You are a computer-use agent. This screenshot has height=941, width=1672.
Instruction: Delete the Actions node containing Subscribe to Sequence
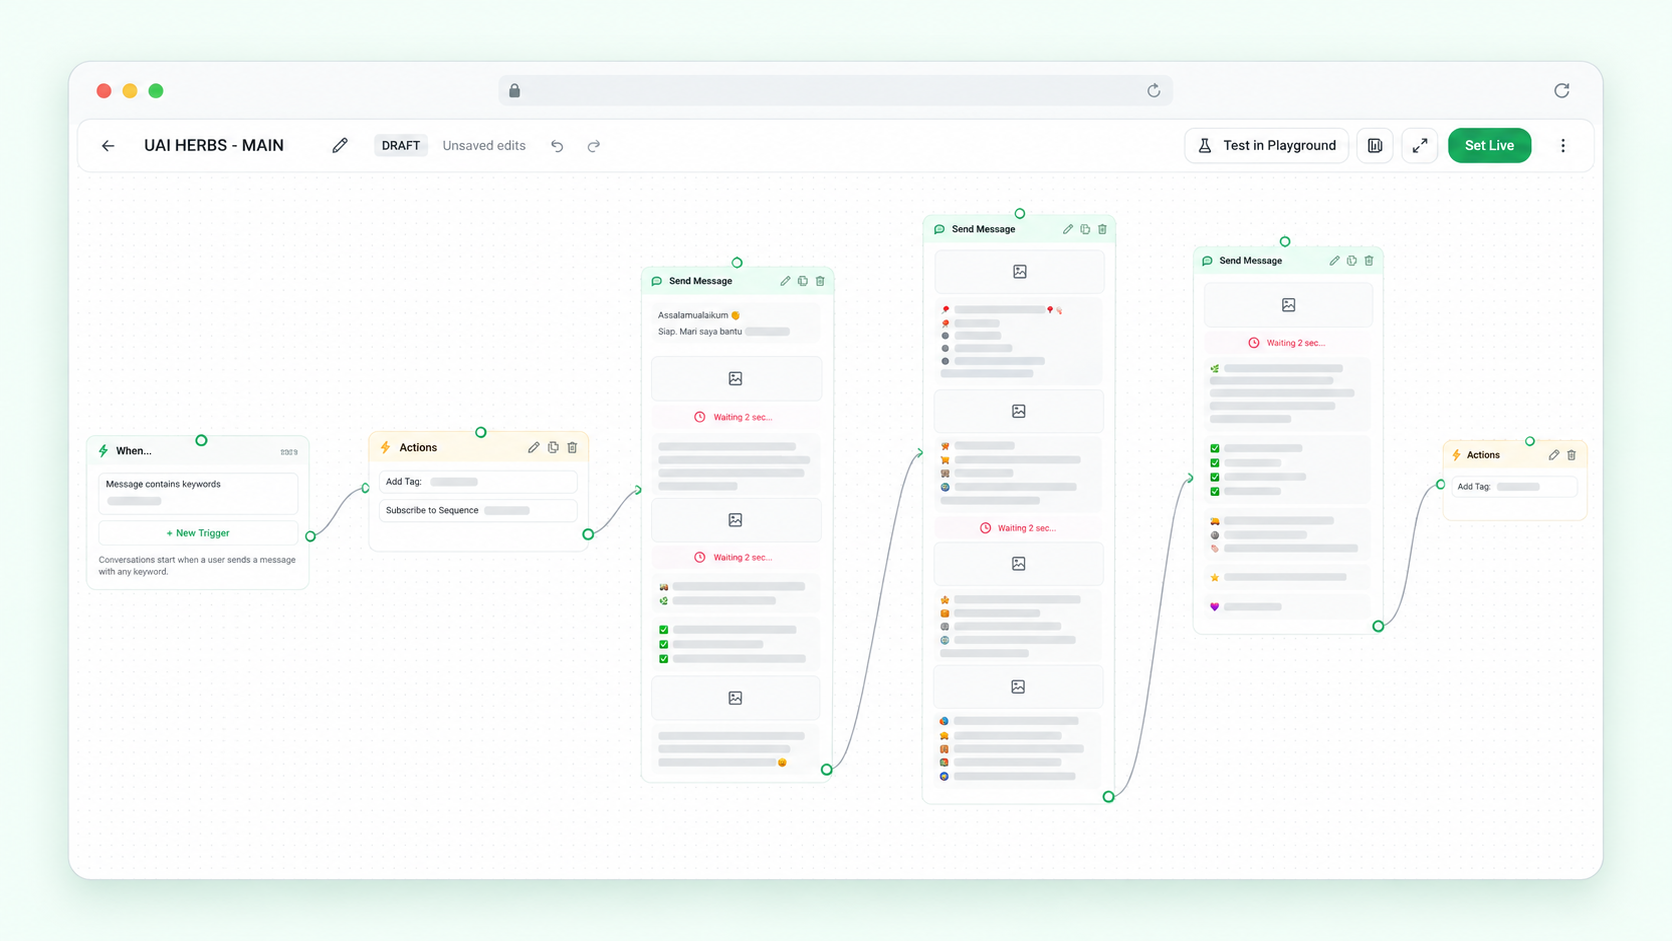click(x=572, y=448)
